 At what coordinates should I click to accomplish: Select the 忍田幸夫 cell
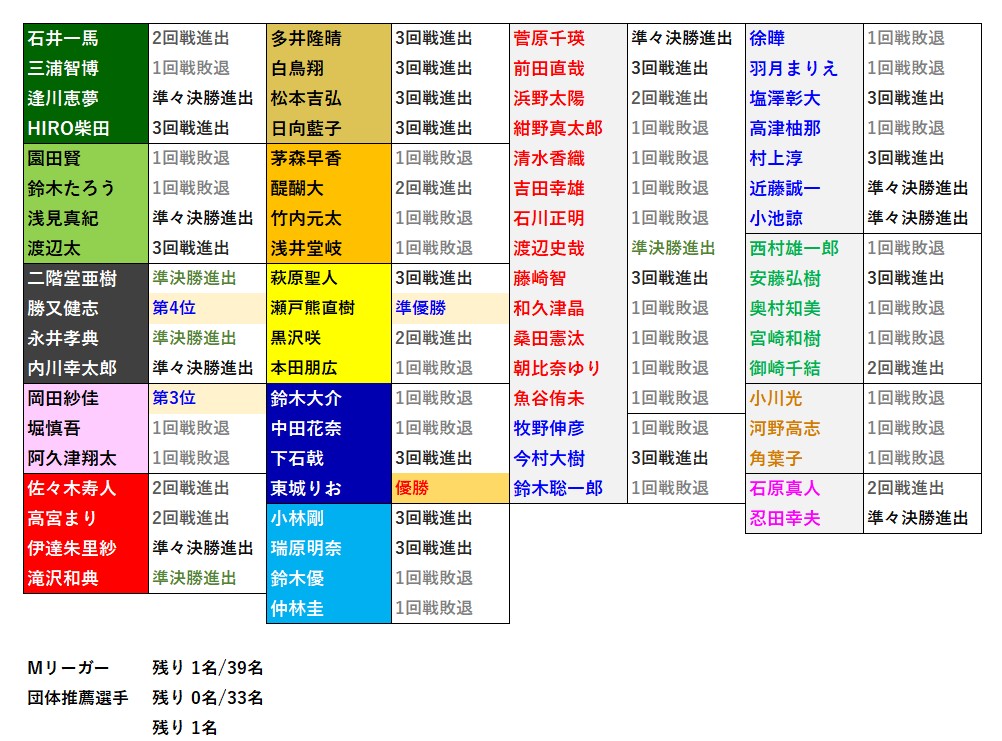click(805, 519)
